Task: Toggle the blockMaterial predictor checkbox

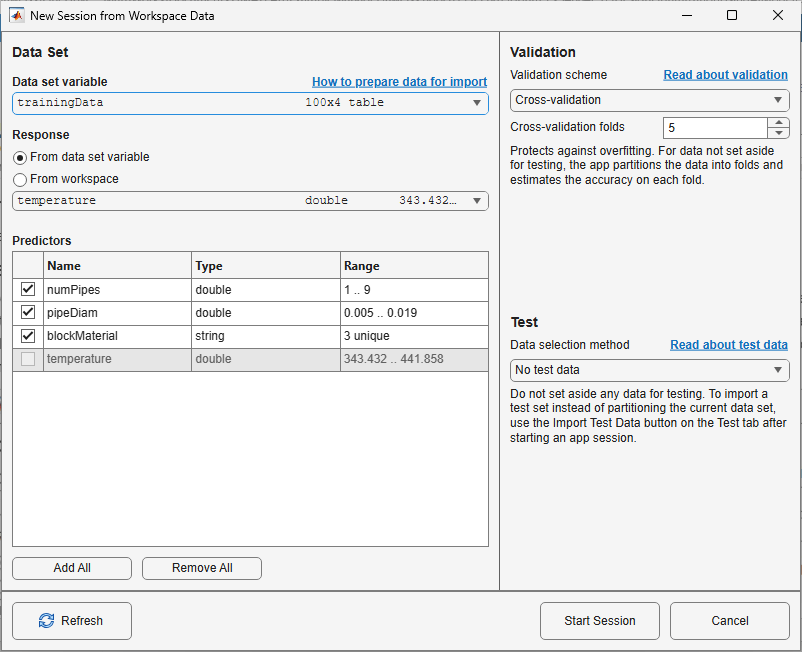Action: (x=28, y=335)
